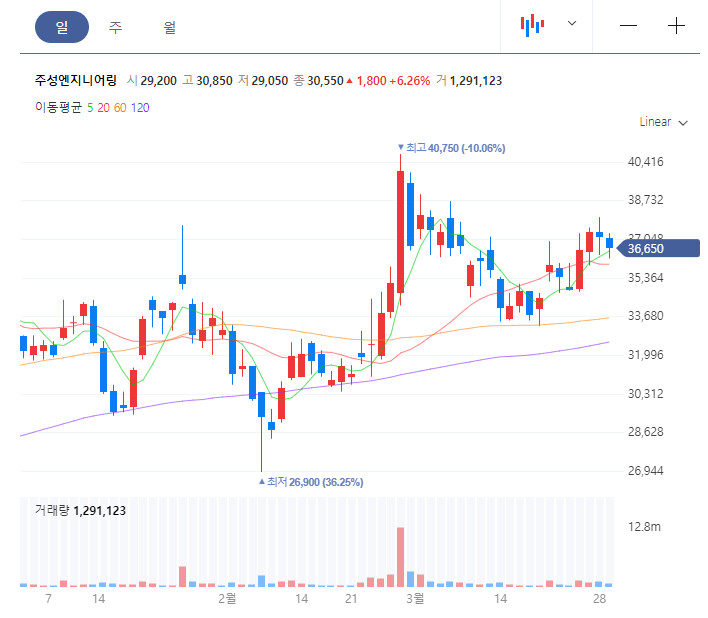Zoom in with the plus icon
Screen dimensions: 708x618
676,26
